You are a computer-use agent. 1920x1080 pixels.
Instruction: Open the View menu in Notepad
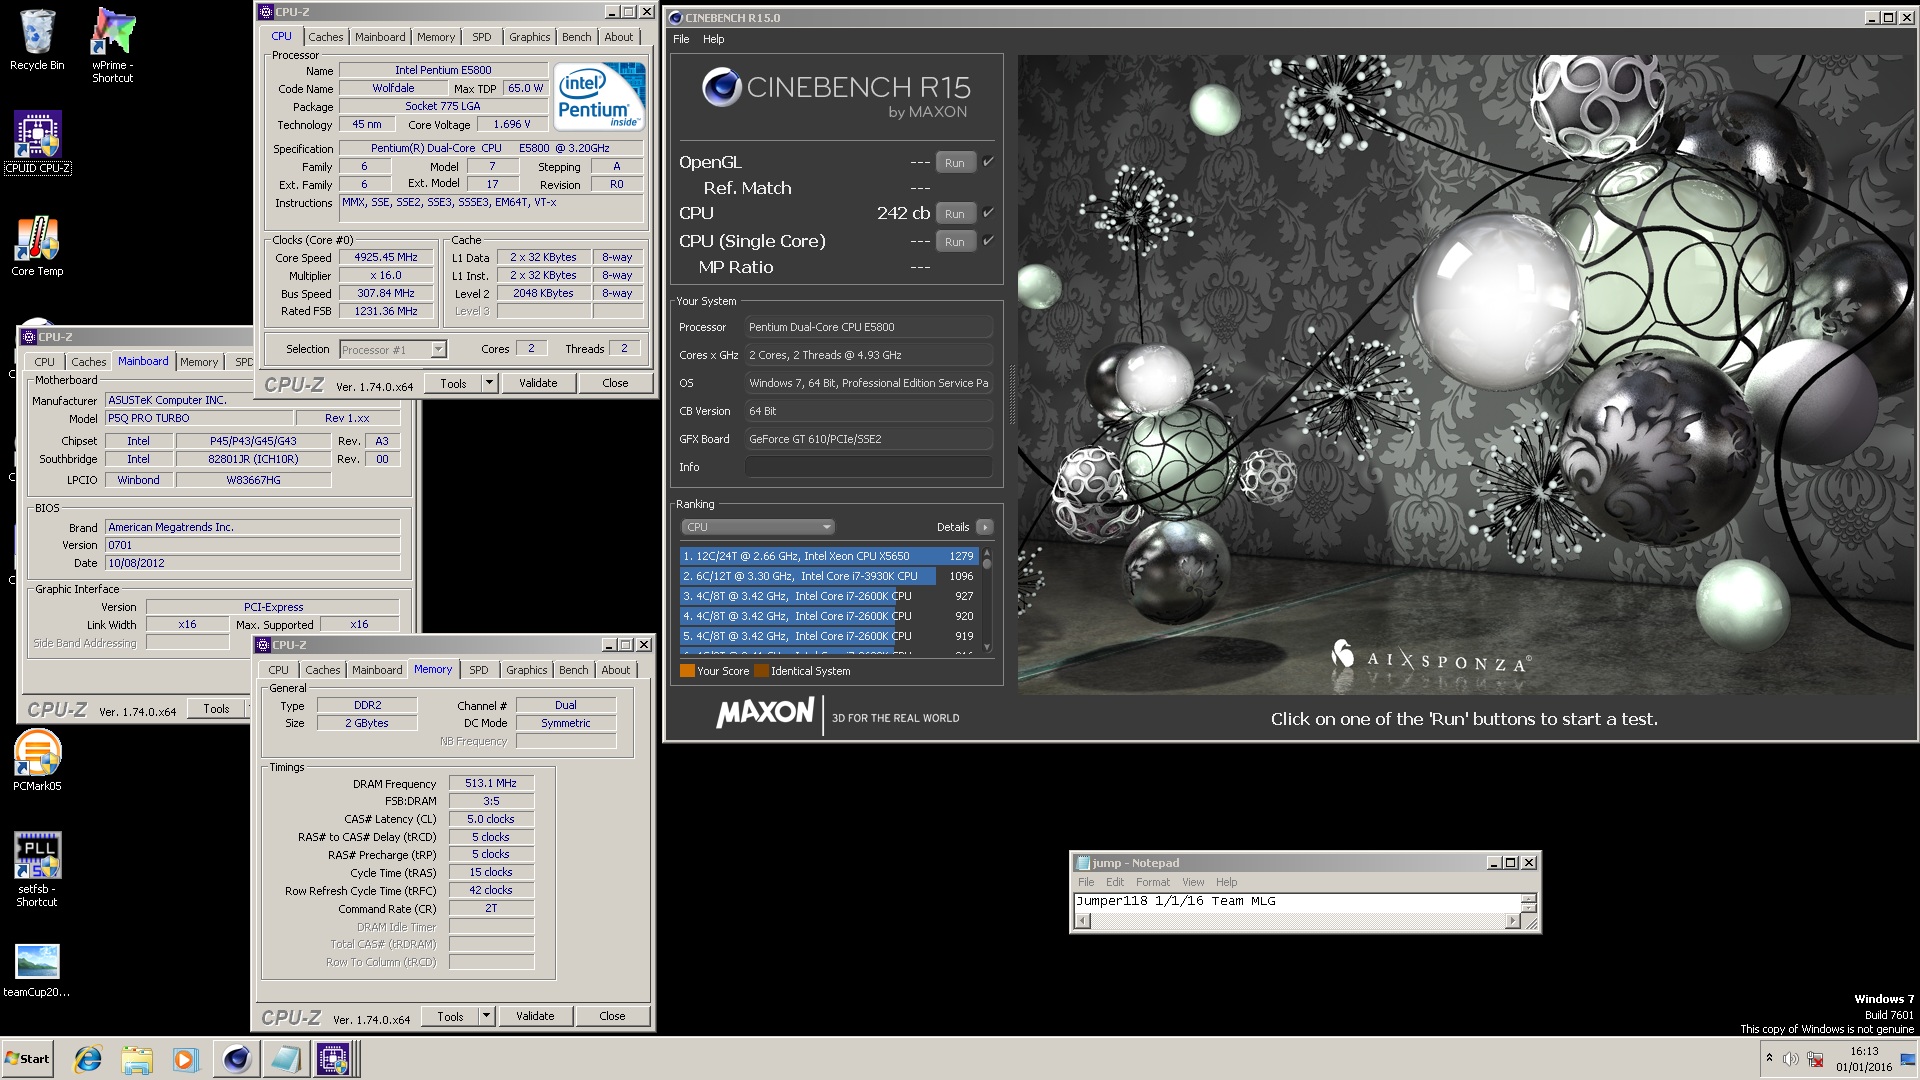[x=1193, y=882]
